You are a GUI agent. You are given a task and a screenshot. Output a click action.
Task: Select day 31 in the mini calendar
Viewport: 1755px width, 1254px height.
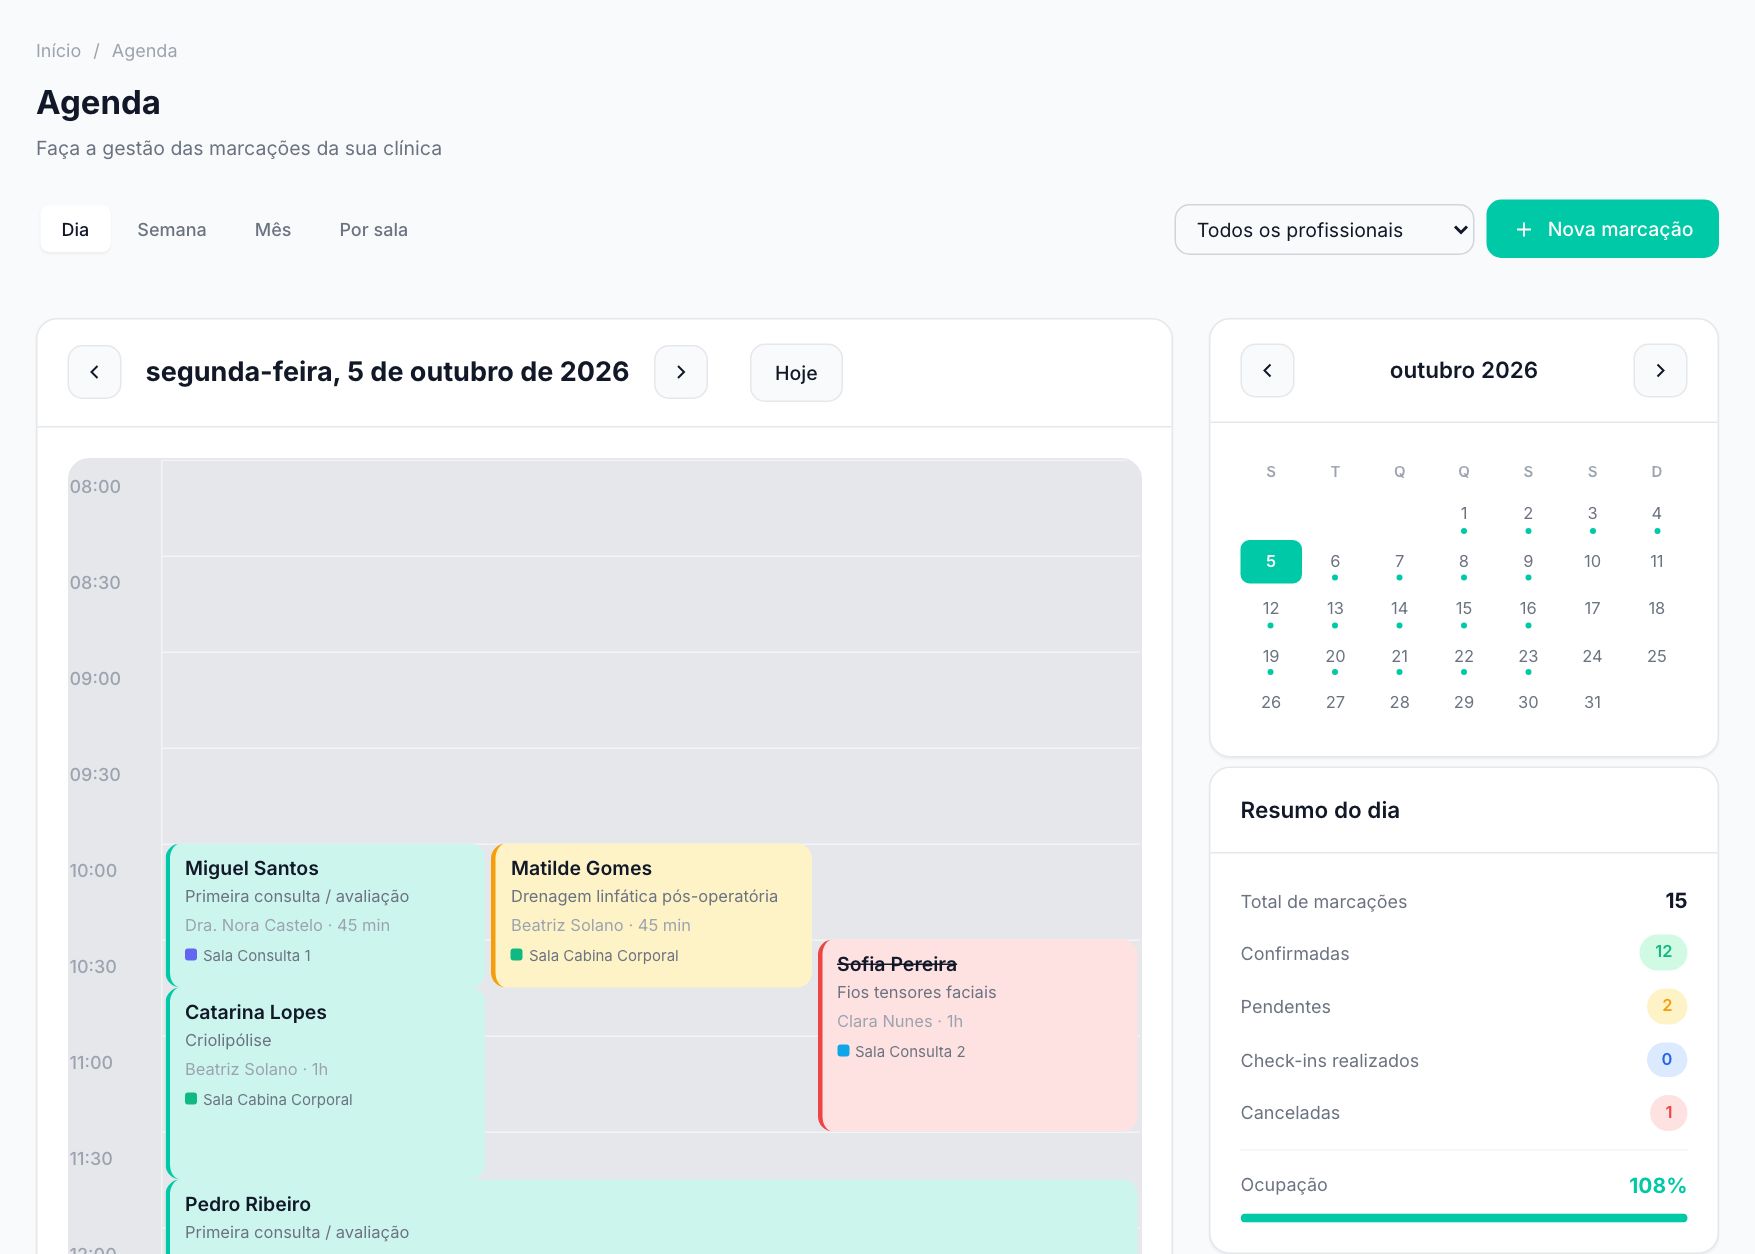[1592, 702]
